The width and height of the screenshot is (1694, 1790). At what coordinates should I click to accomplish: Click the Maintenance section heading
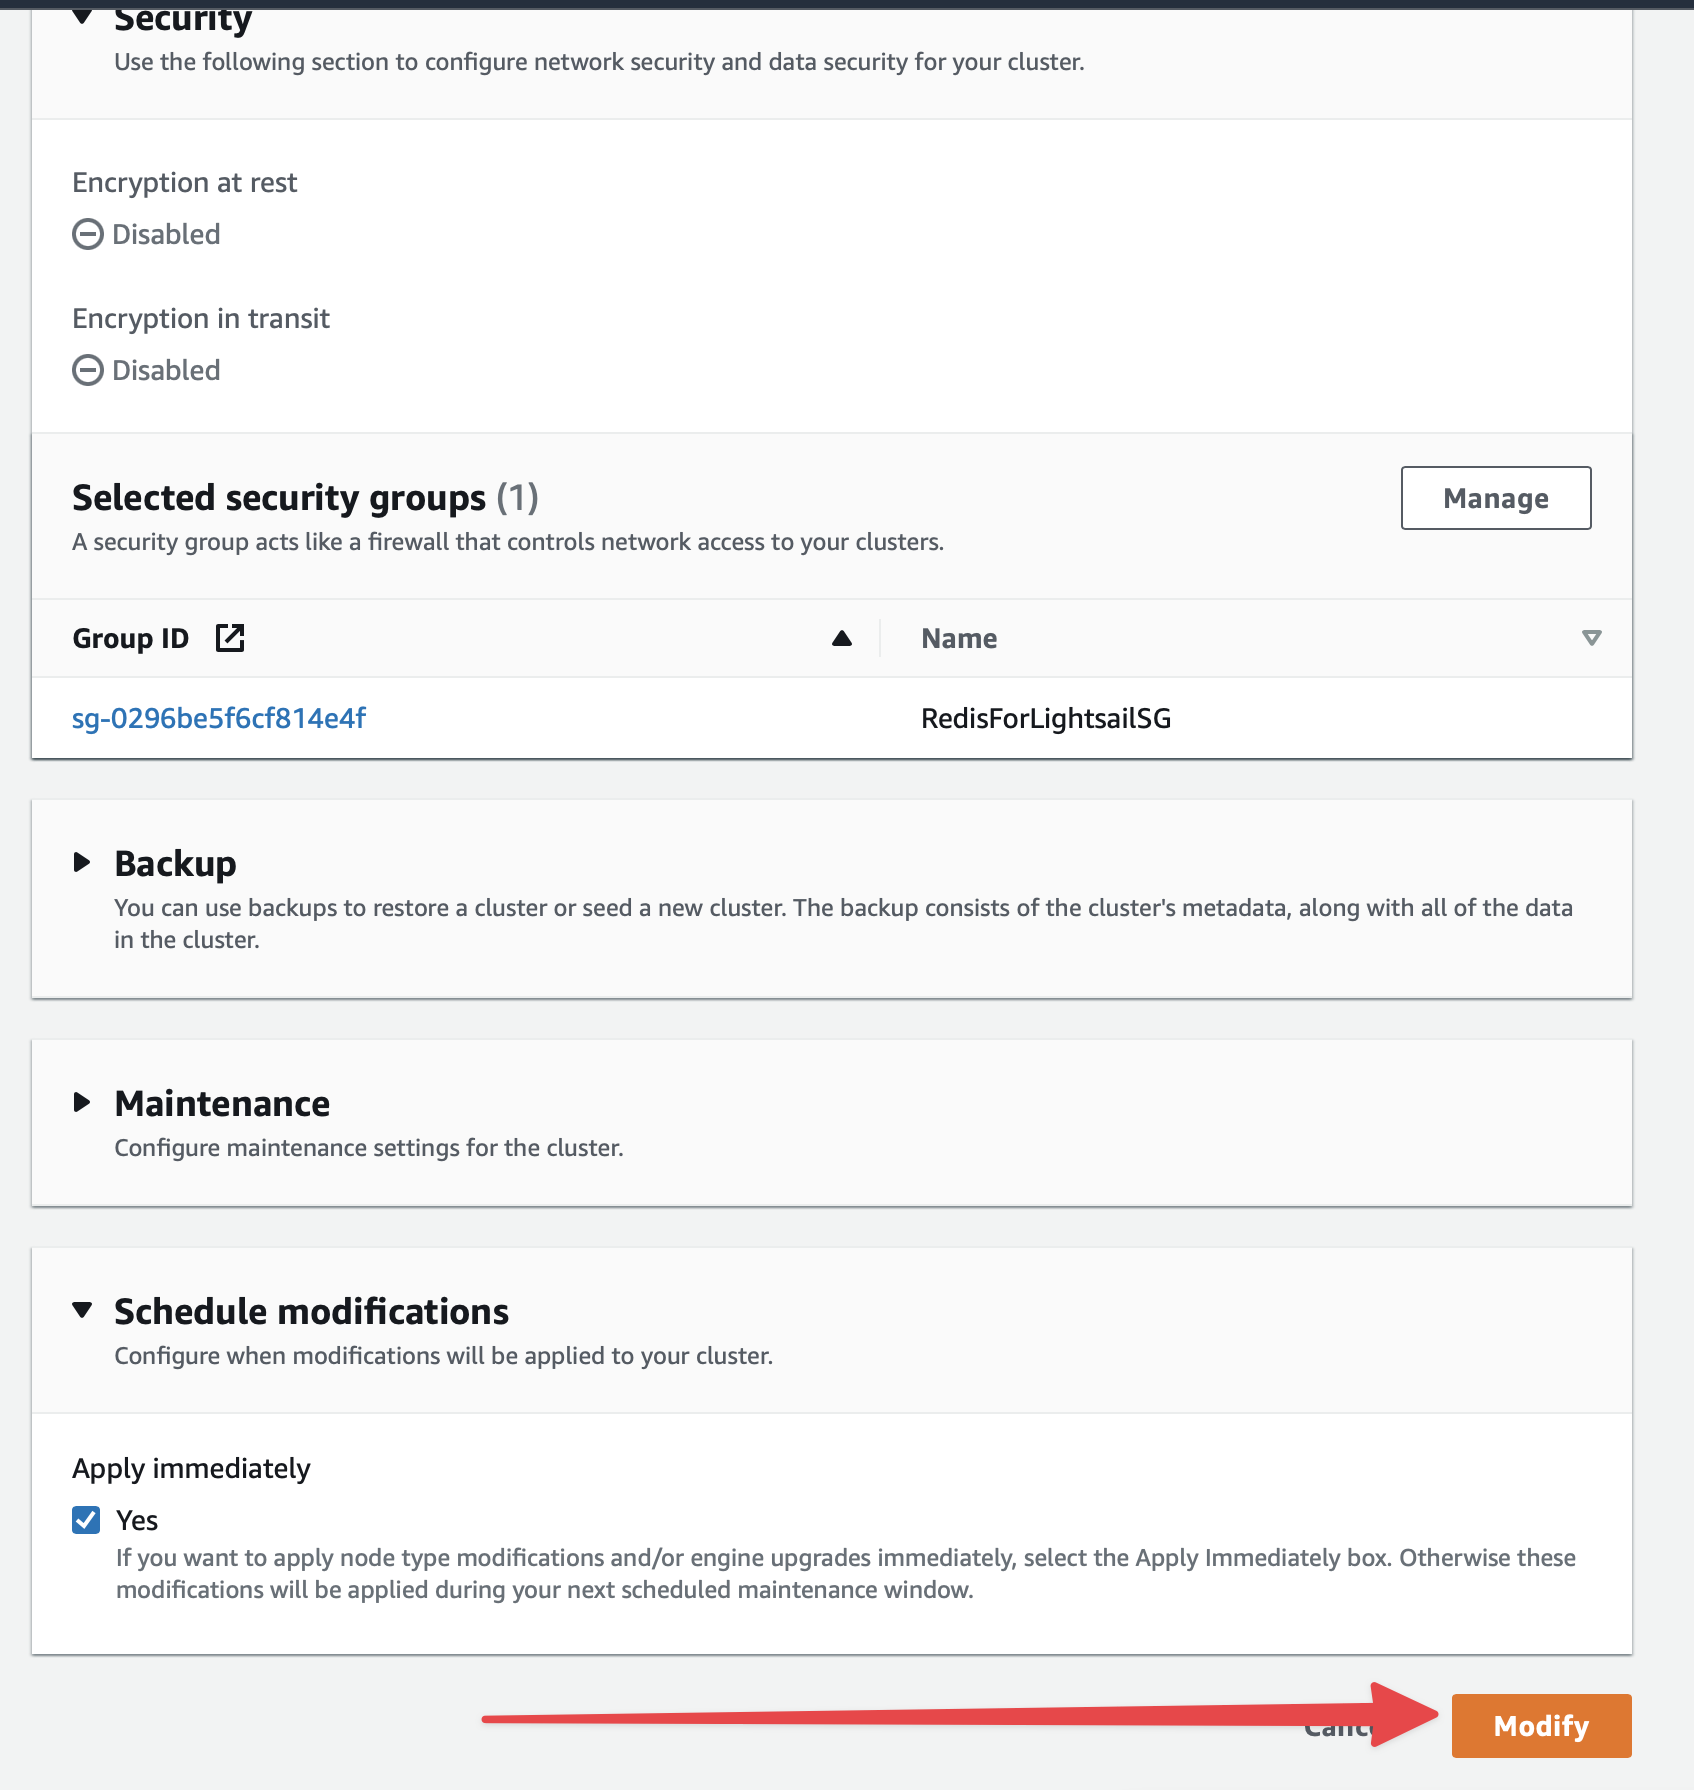pos(222,1103)
